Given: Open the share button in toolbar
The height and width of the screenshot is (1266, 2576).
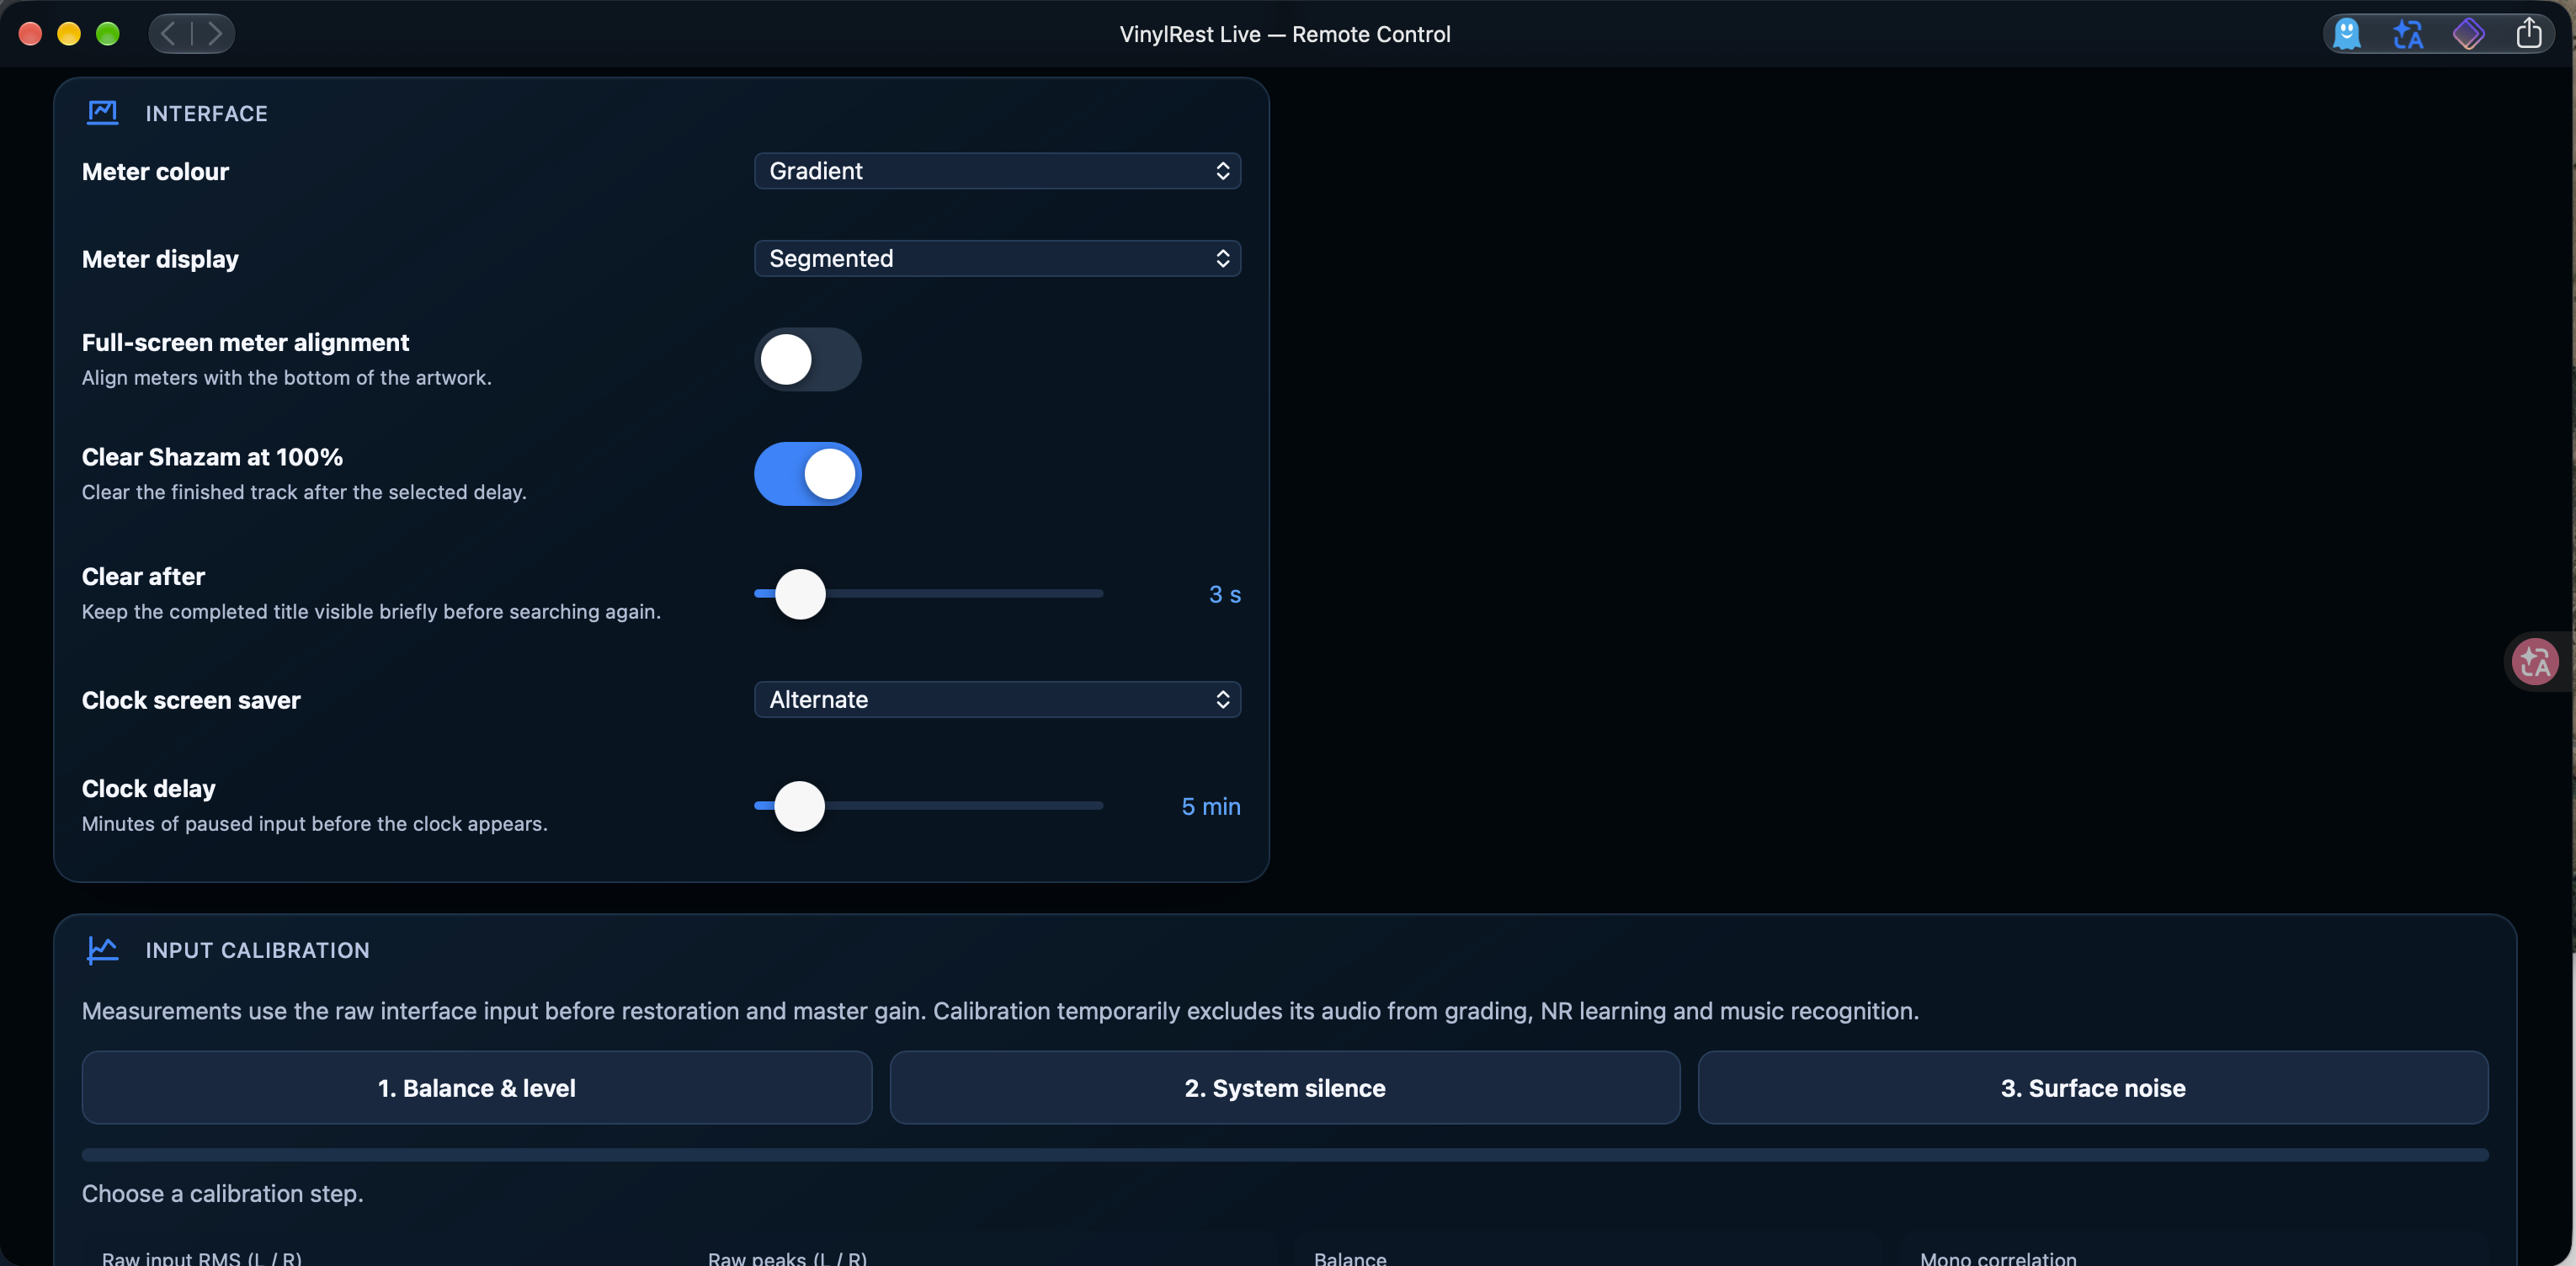Looking at the screenshot, I should (x=2528, y=33).
